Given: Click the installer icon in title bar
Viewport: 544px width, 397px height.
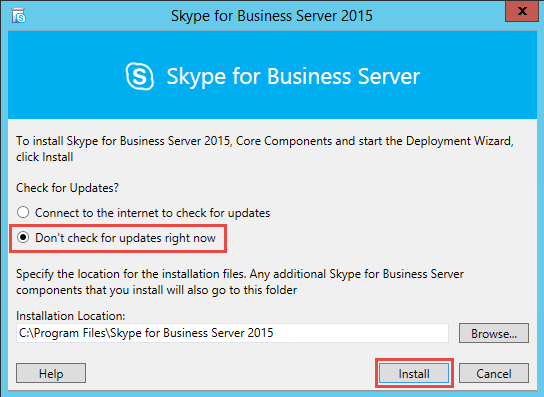Looking at the screenshot, I should 19,16.
